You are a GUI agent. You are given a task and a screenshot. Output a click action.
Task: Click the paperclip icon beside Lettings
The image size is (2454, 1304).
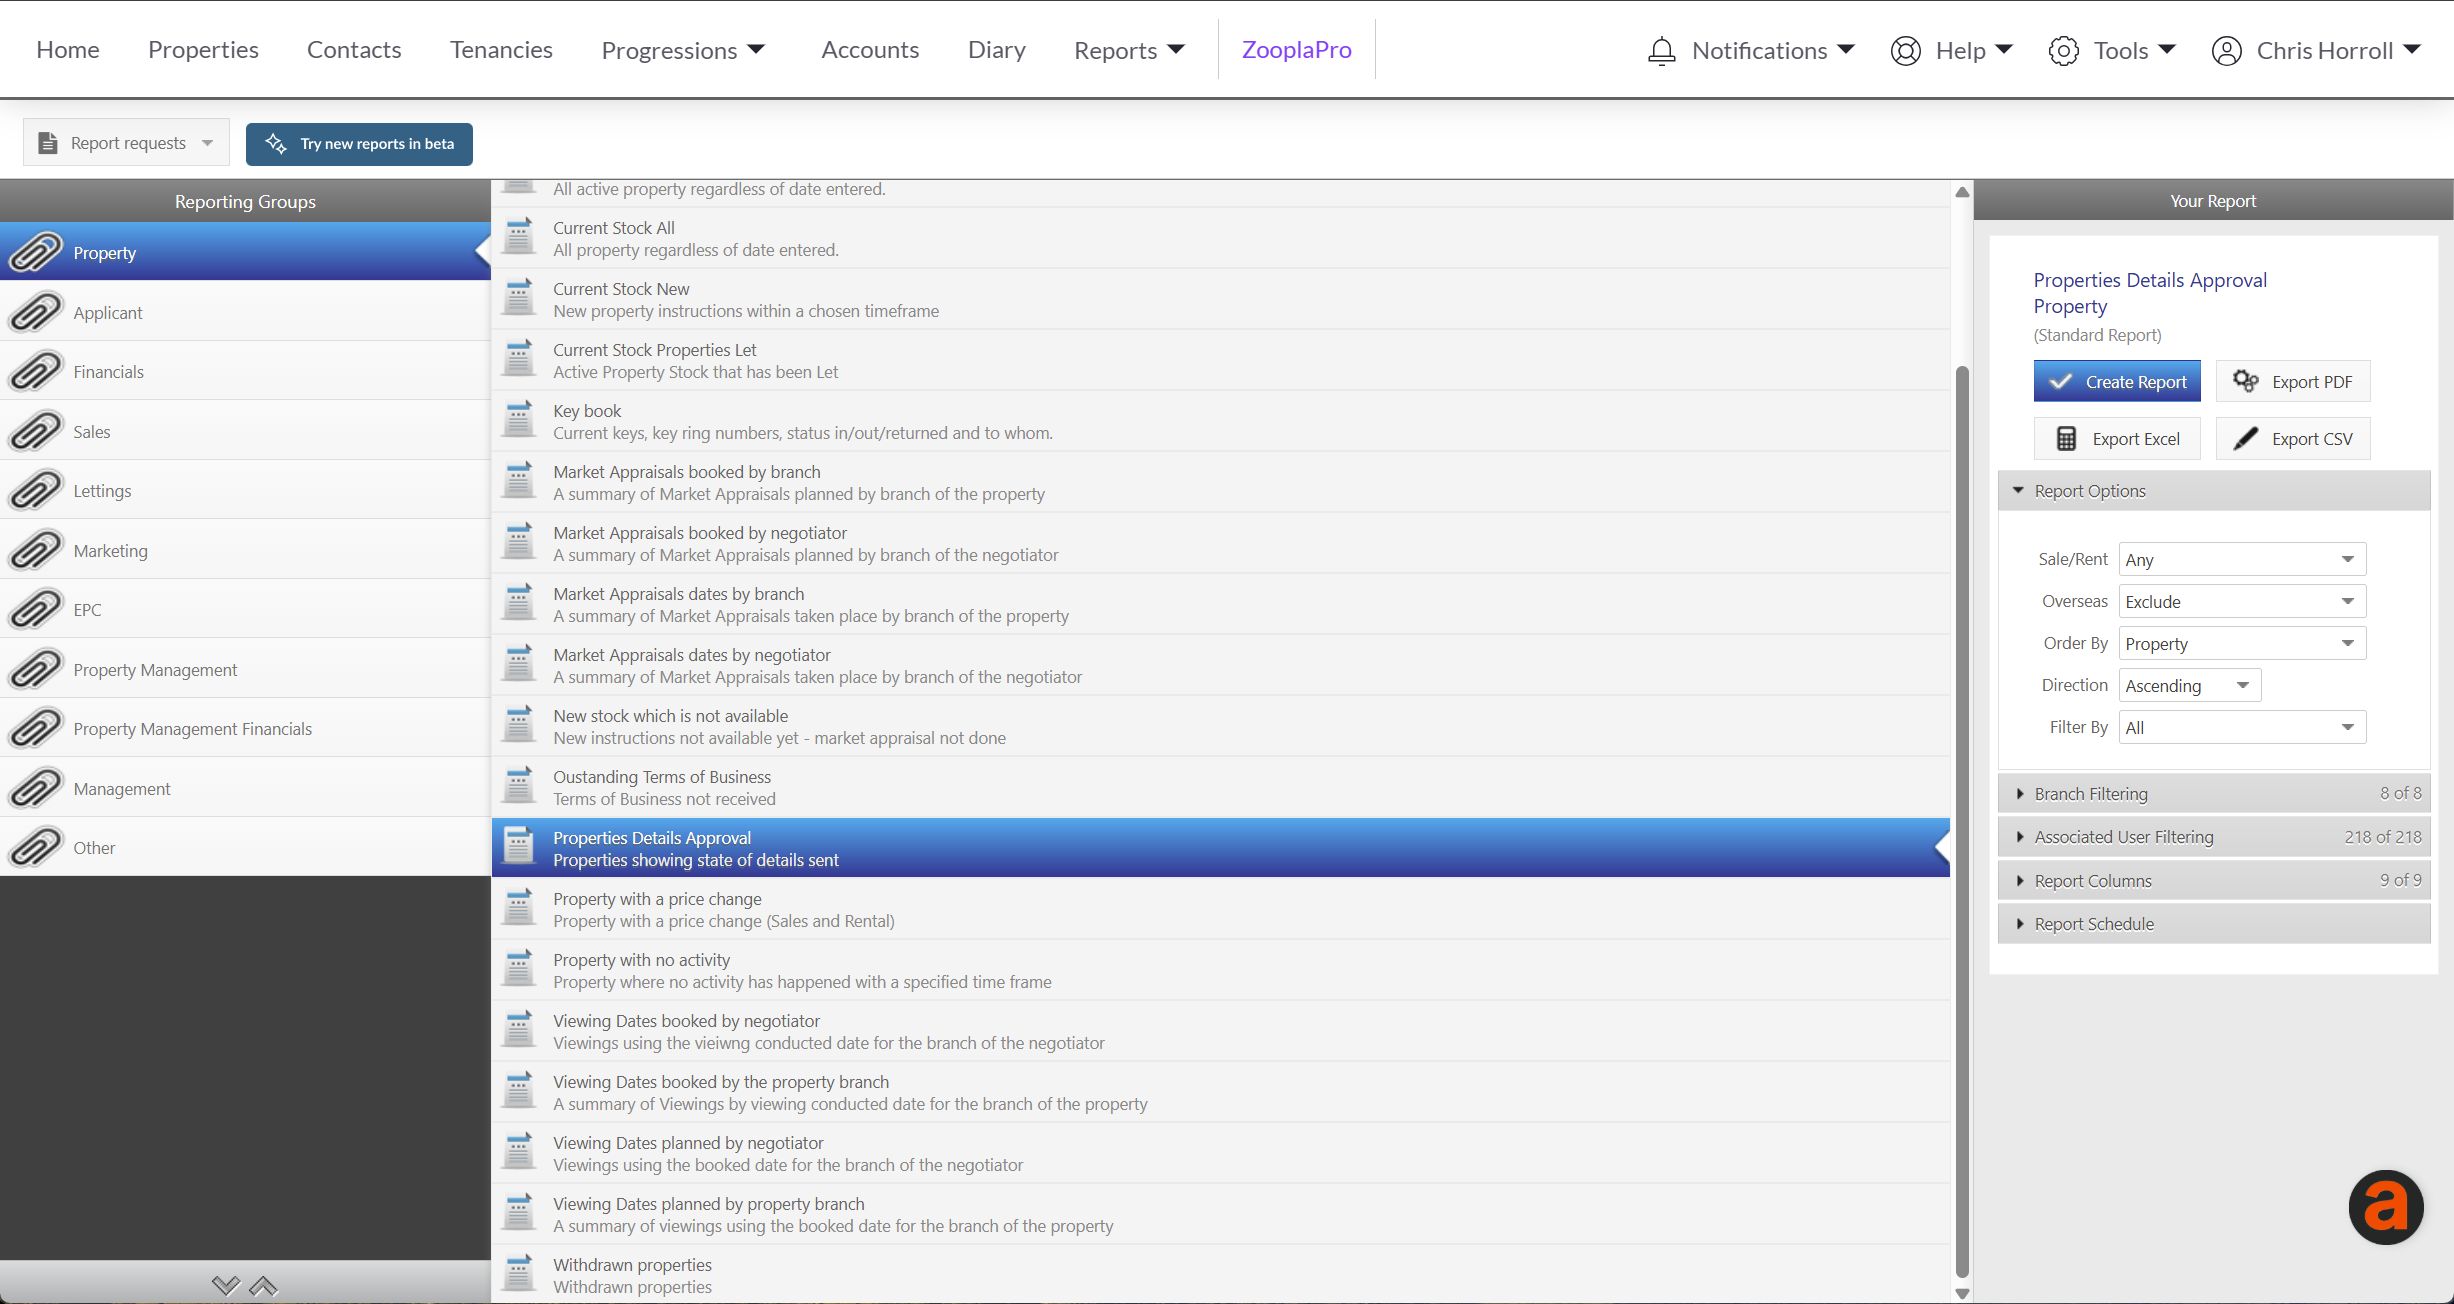[36, 490]
